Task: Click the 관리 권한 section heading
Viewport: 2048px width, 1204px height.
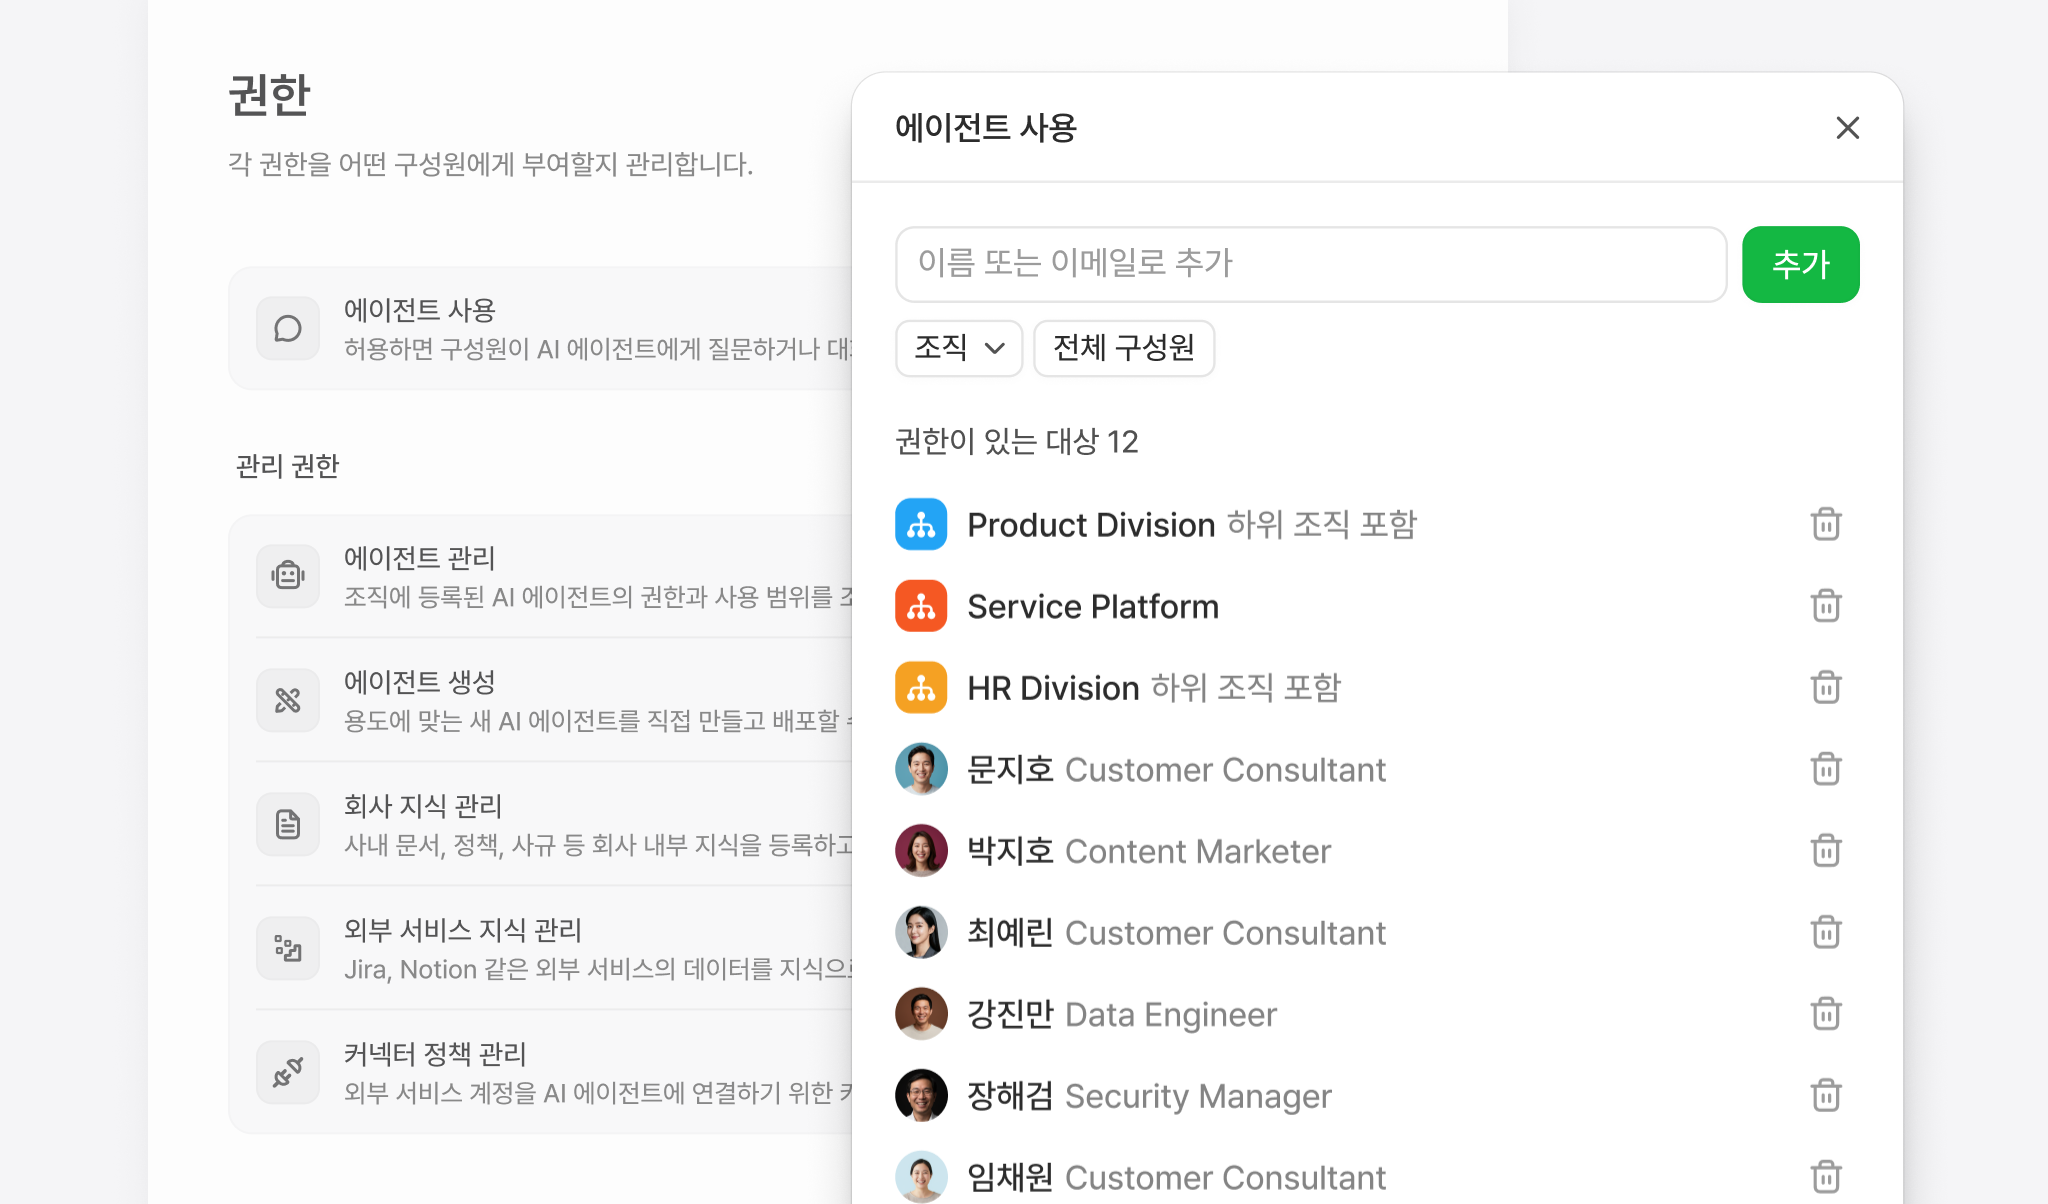Action: coord(287,466)
